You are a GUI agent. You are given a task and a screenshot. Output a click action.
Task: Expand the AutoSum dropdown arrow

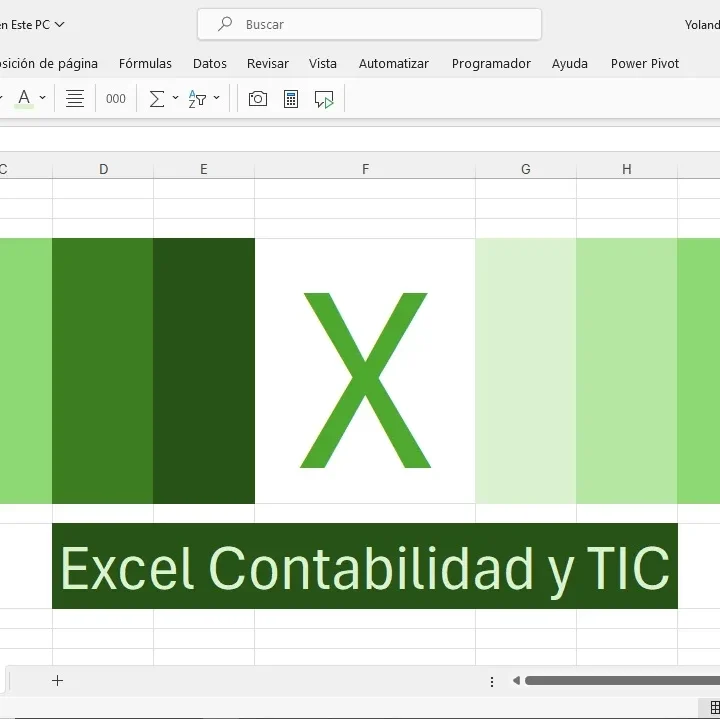pos(175,98)
